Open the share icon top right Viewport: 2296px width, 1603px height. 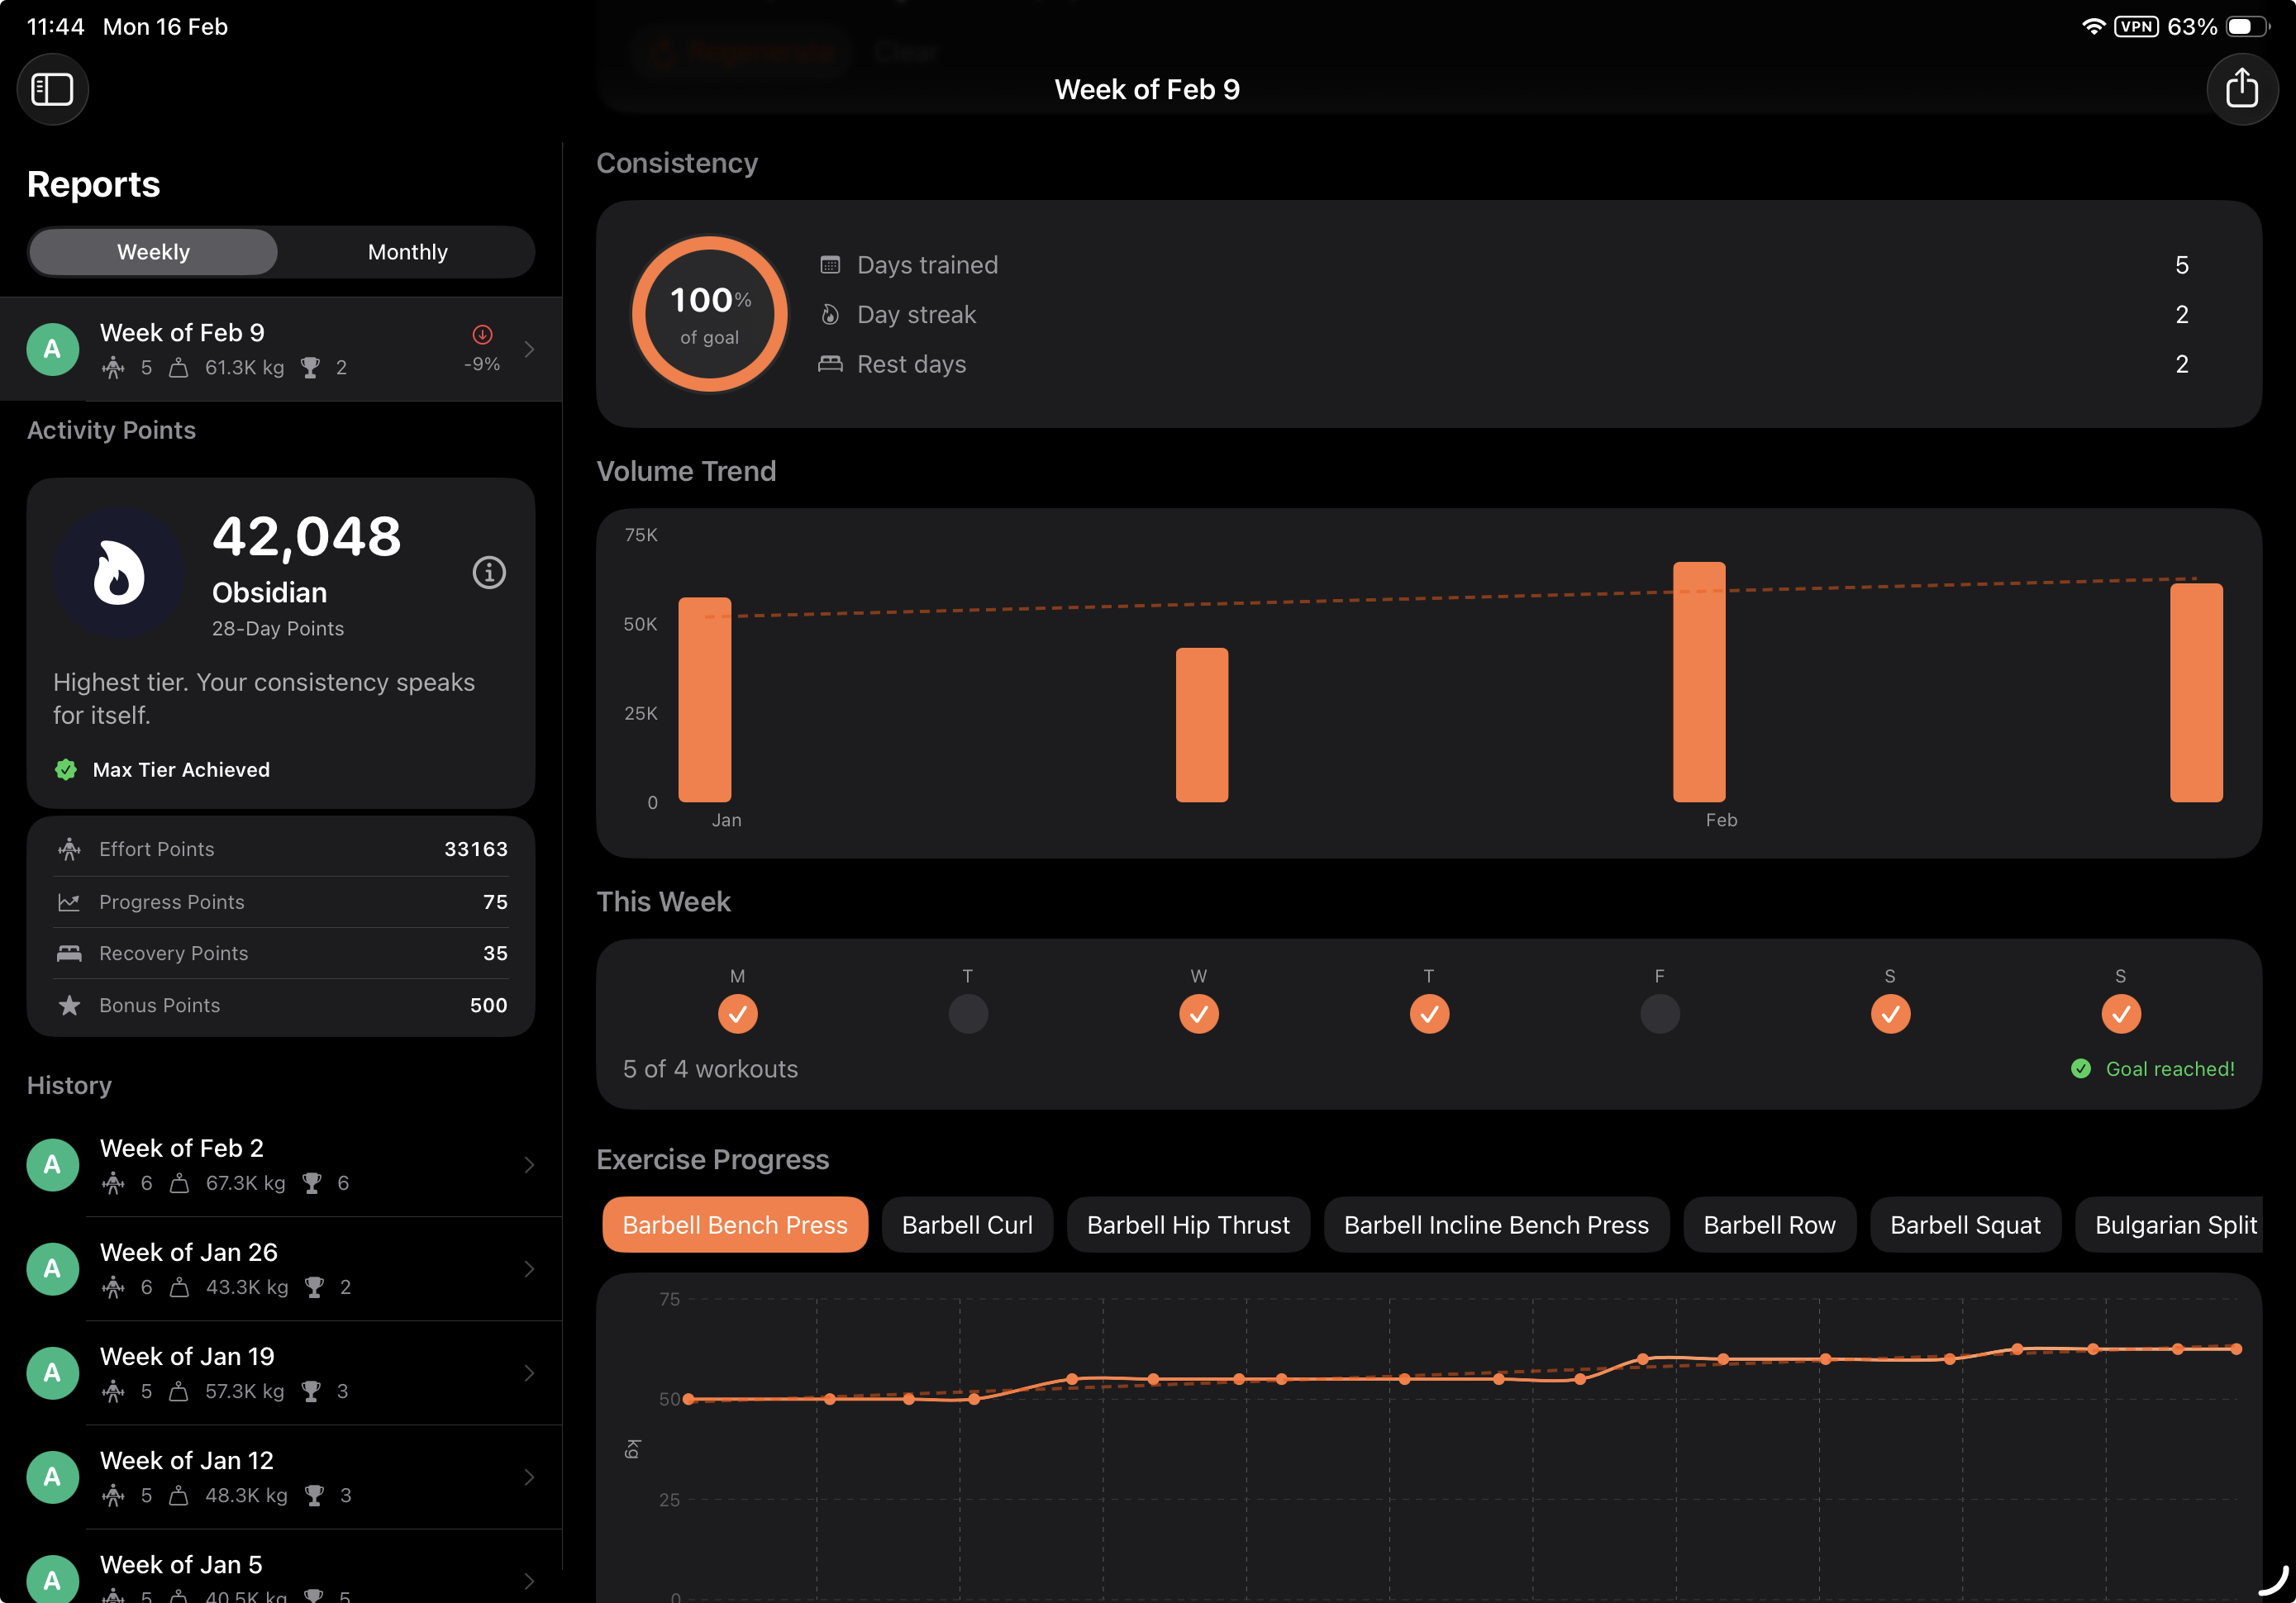pyautogui.click(x=2242, y=89)
